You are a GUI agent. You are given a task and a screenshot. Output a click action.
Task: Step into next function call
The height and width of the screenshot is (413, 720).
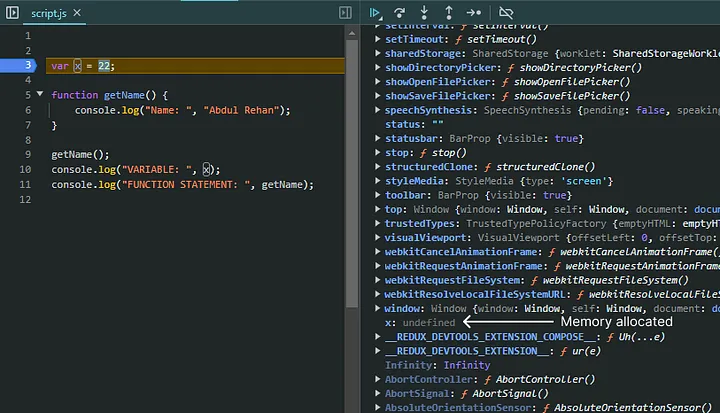pyautogui.click(x=425, y=12)
